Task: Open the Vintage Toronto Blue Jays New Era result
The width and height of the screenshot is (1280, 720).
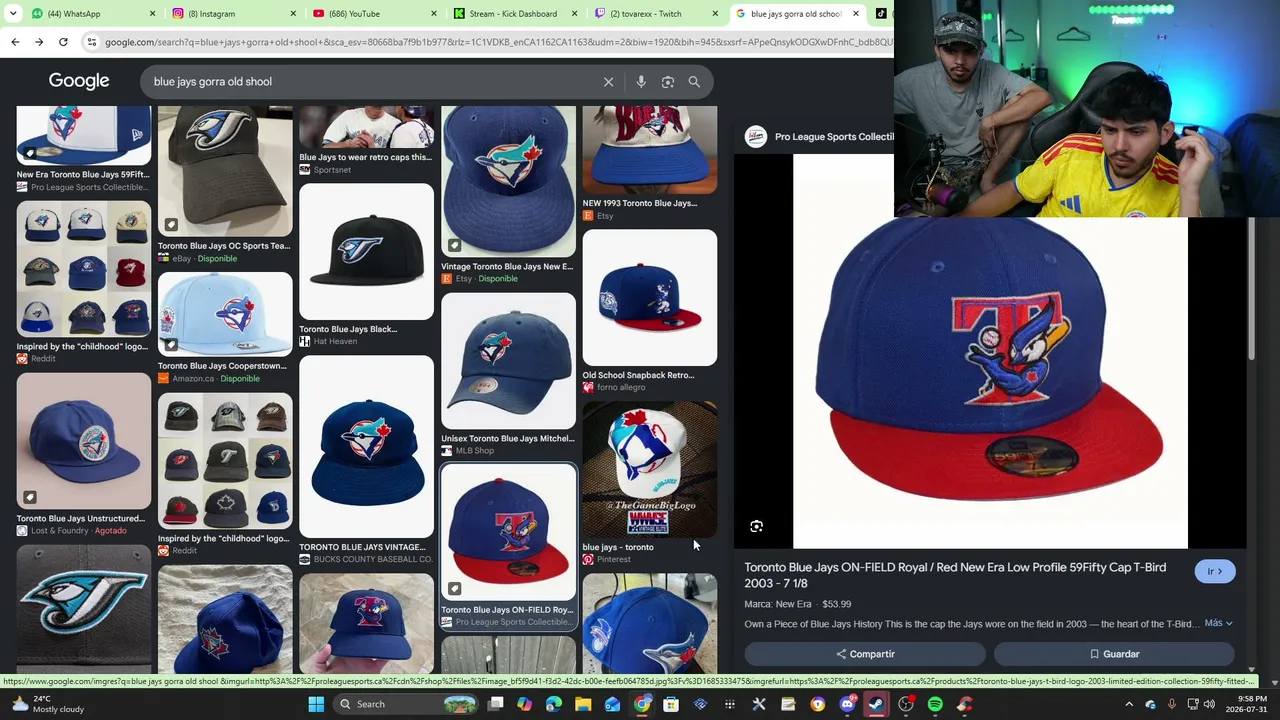Action: (508, 195)
